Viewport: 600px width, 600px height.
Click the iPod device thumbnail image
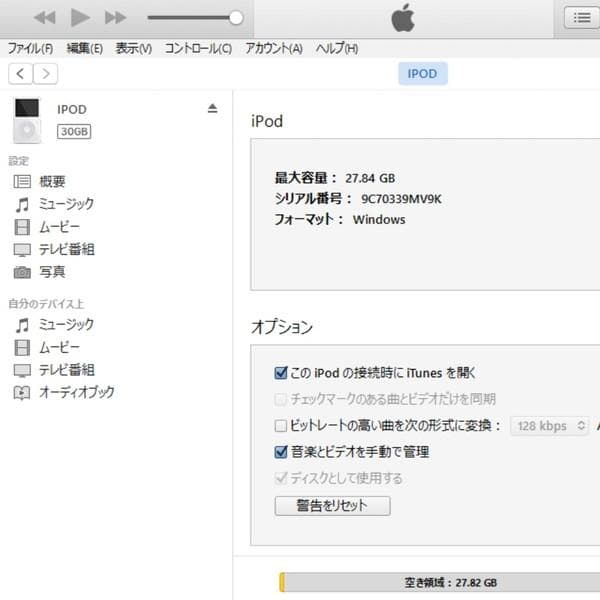[x=27, y=121]
